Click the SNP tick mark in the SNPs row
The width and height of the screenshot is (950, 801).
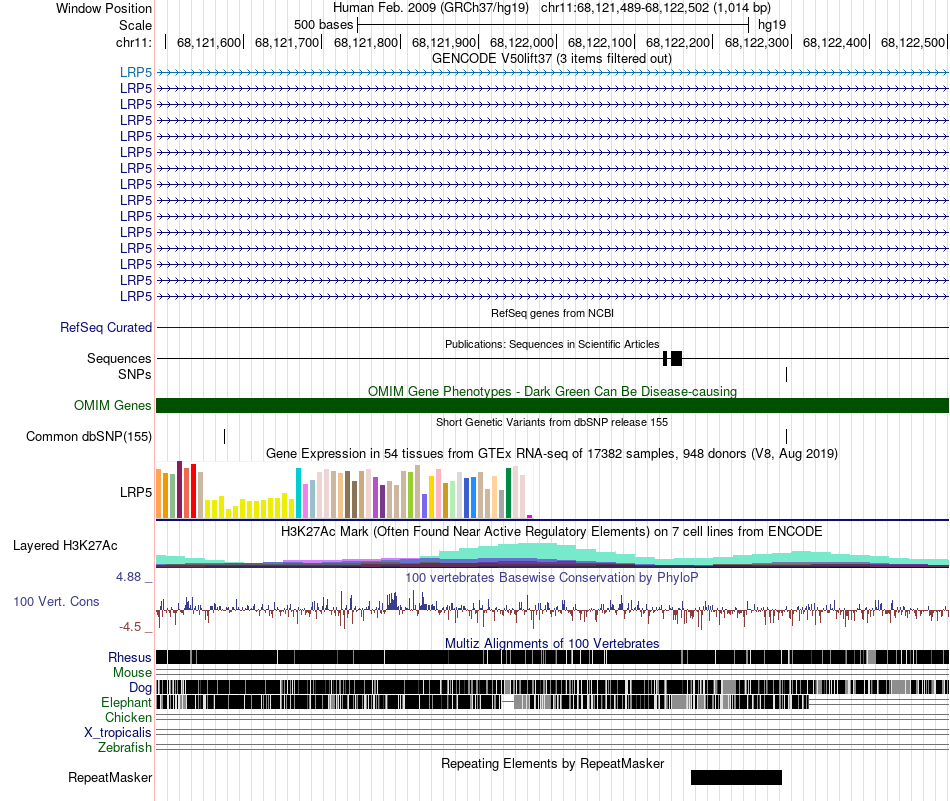click(x=786, y=374)
